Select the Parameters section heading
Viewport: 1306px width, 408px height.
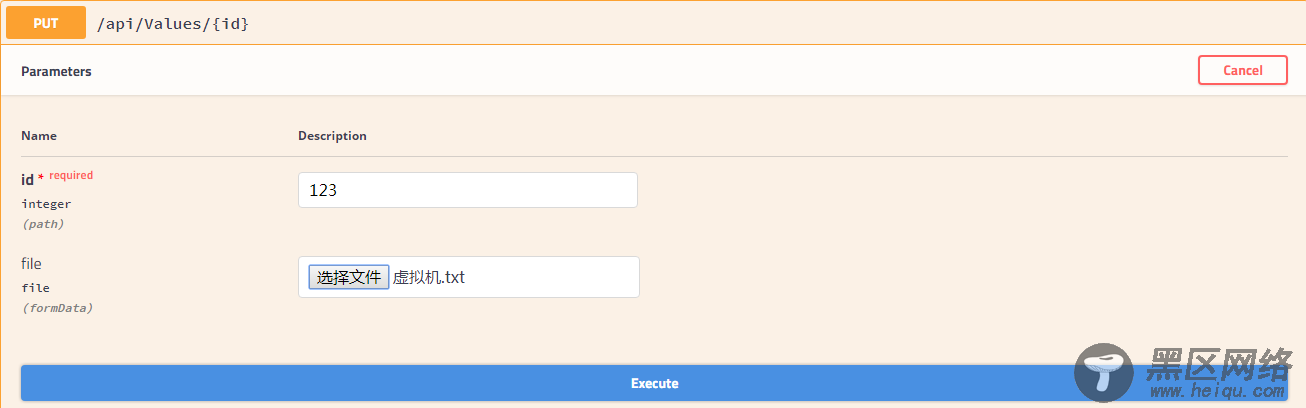pyautogui.click(x=56, y=71)
